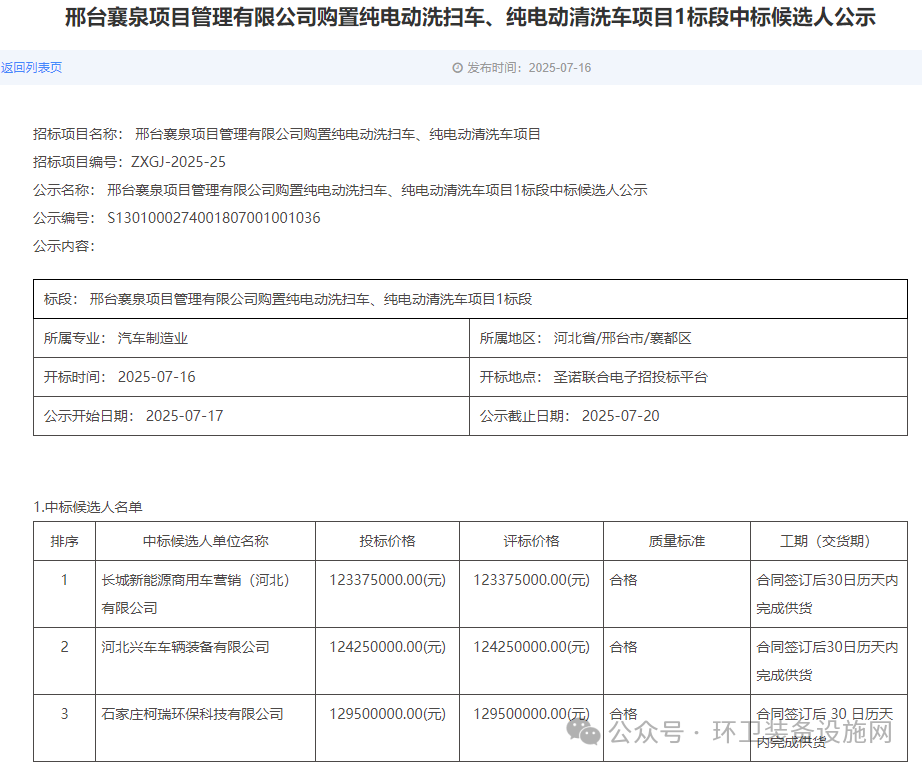Click the clock icon beside 发布时间

(457, 68)
